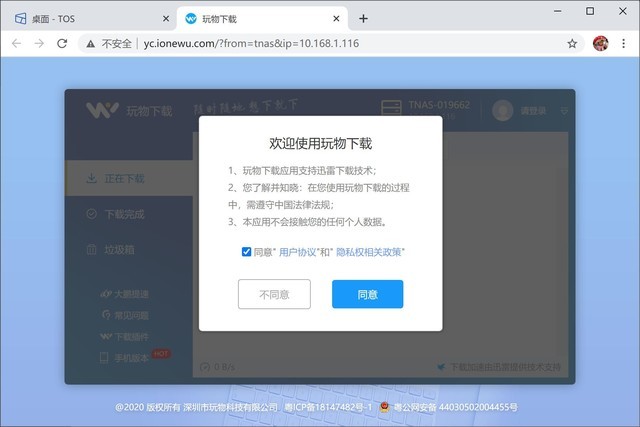Click the TNAS-019662 device icon
The height and width of the screenshot is (427, 640).
391,108
